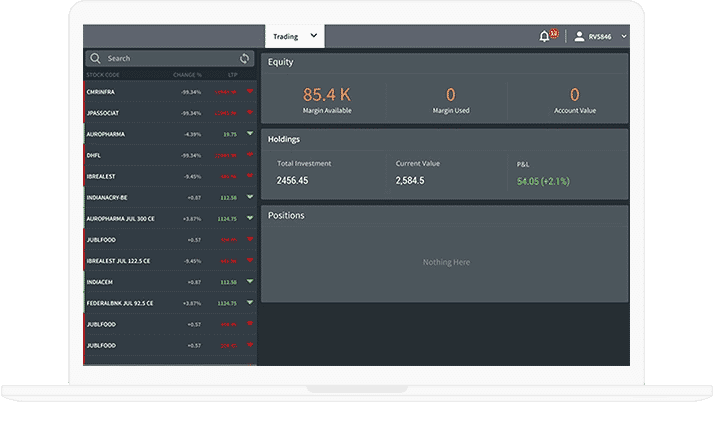Select the JPASSOCIAT stock row
The height and width of the screenshot is (430, 715).
(x=109, y=112)
